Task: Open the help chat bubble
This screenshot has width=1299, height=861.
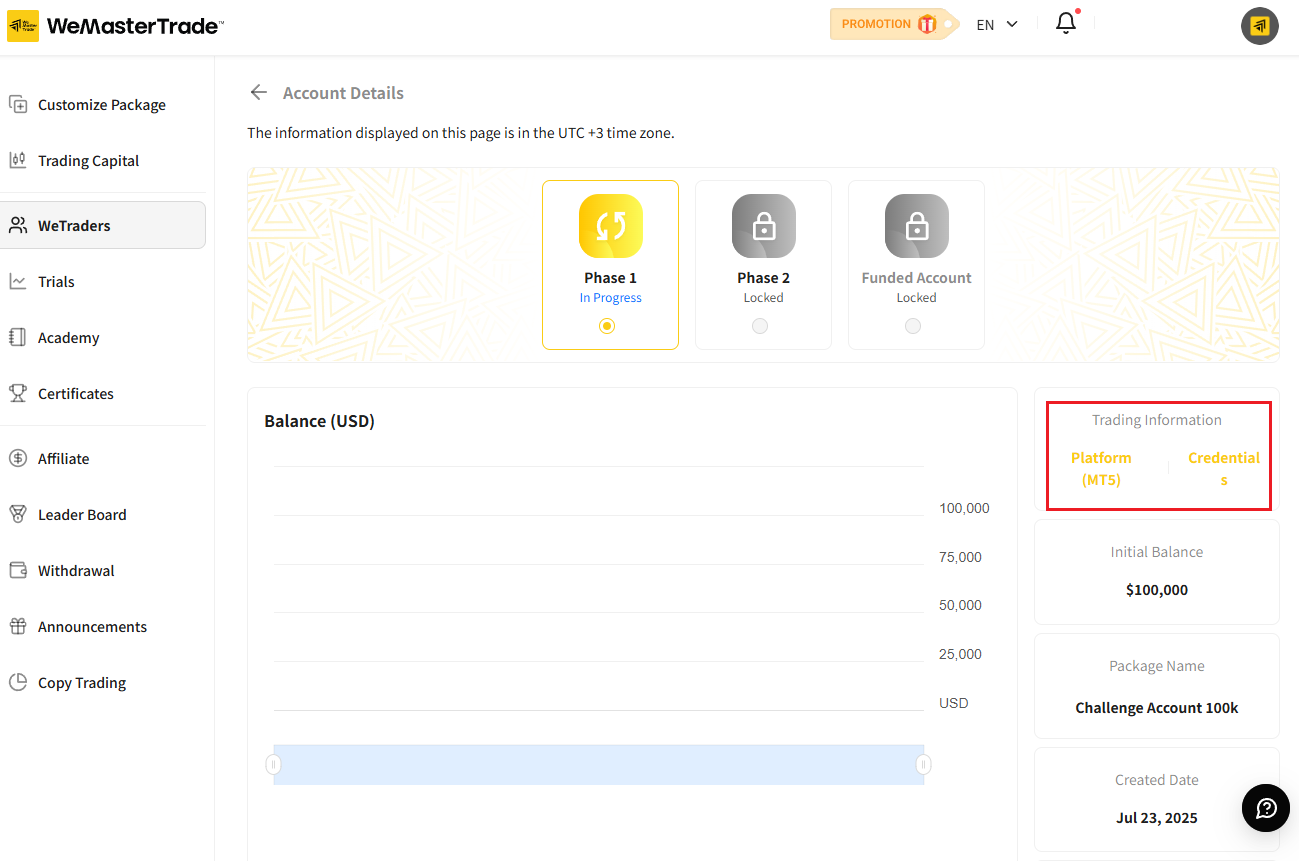Action: (1266, 808)
